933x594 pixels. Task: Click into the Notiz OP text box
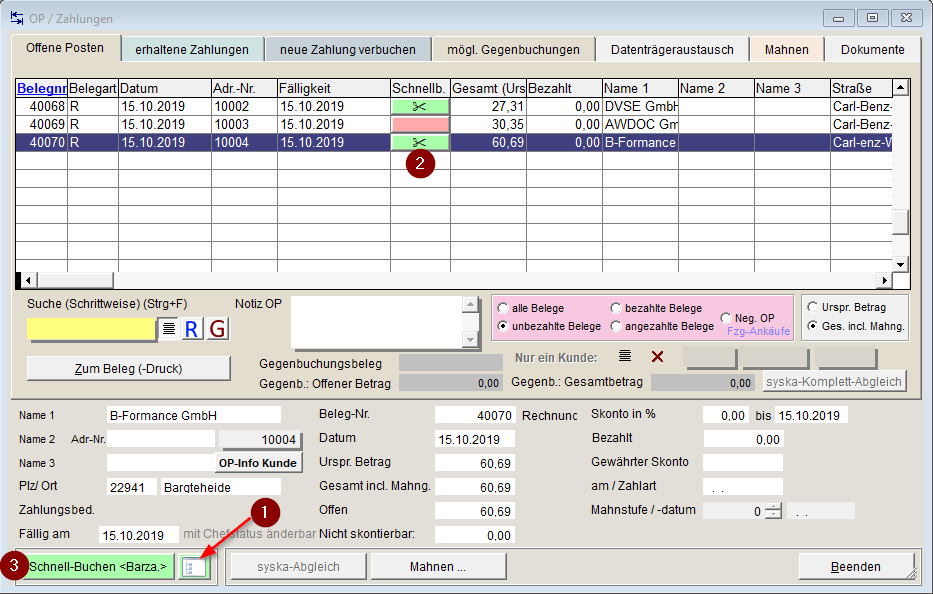click(x=376, y=322)
